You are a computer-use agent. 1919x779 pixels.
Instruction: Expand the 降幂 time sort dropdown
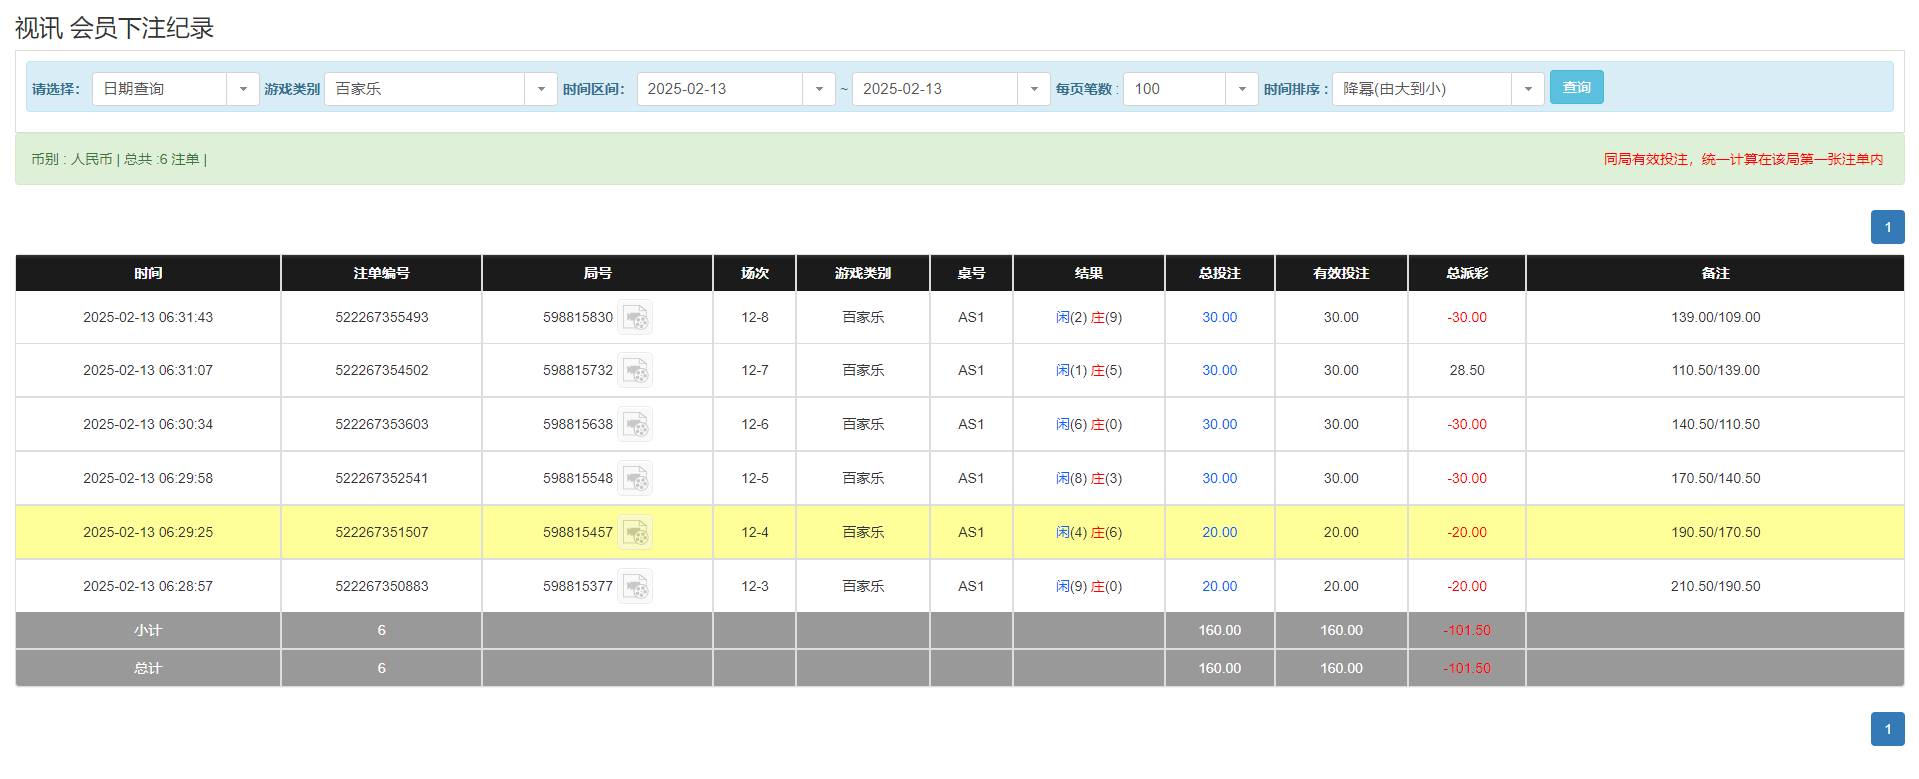(x=1527, y=89)
